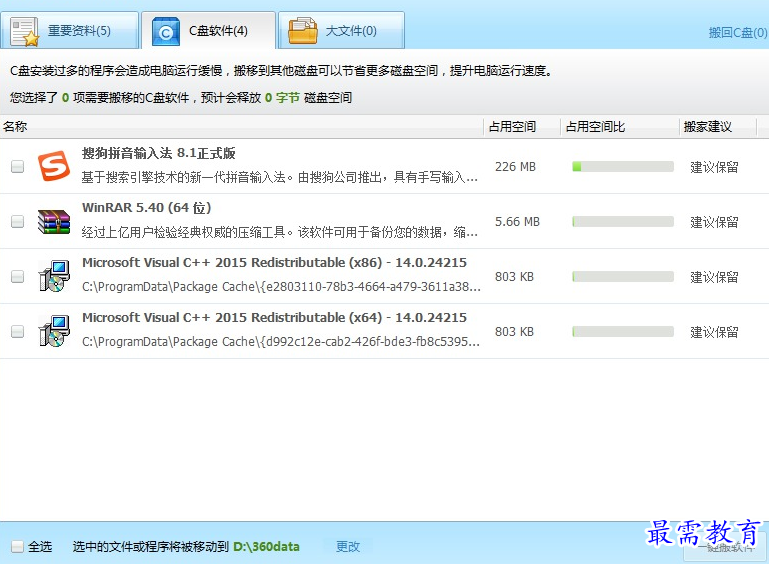The width and height of the screenshot is (769, 564).
Task: Click the space ratio bar for WinRAR
Action: click(x=623, y=222)
